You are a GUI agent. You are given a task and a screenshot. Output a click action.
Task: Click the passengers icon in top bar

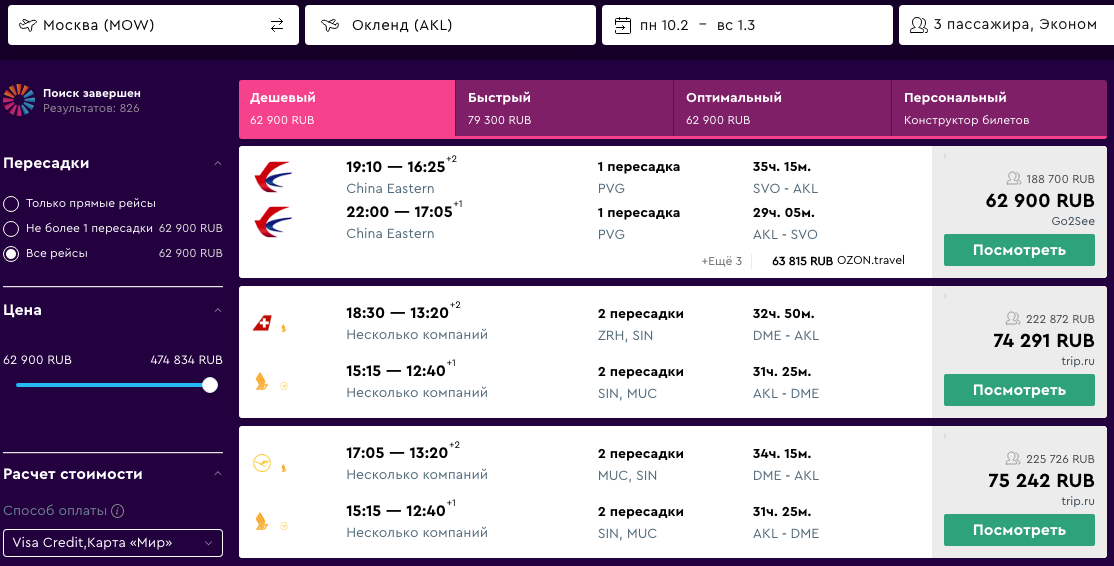click(919, 25)
